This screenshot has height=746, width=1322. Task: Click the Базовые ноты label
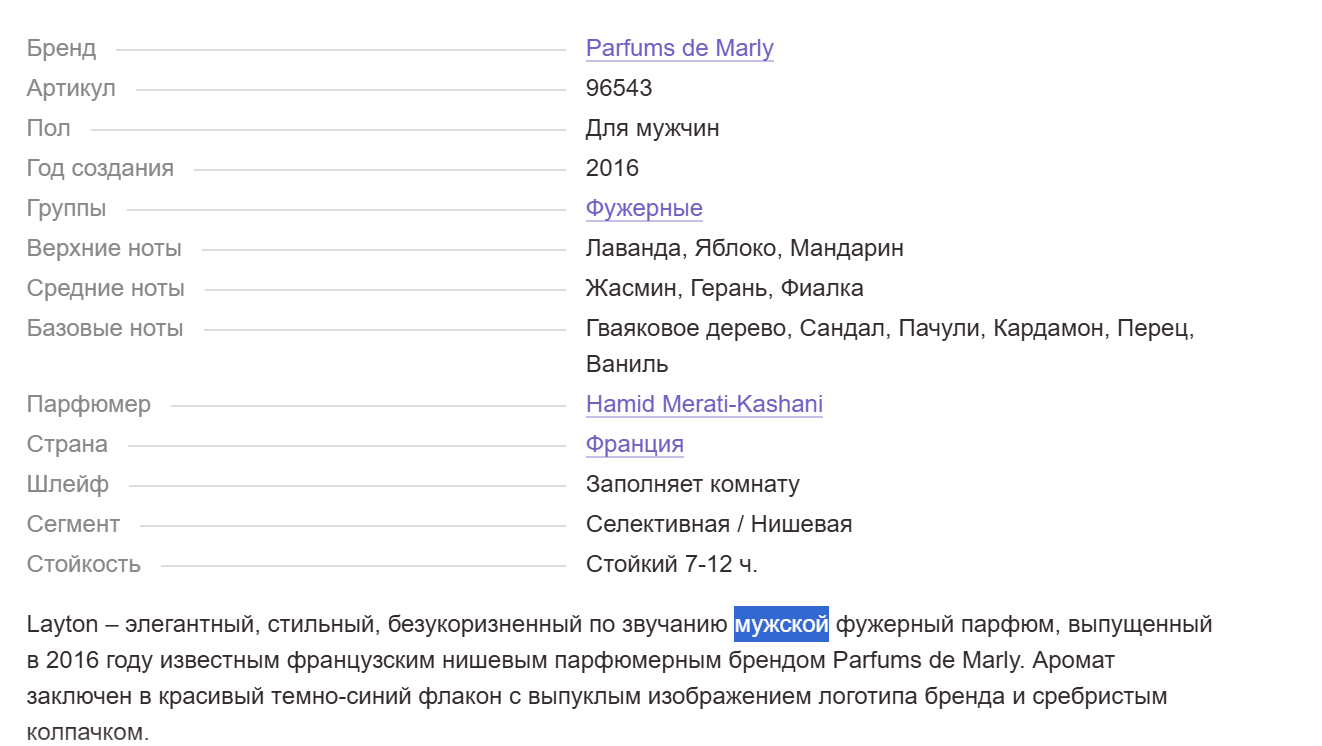pos(105,328)
